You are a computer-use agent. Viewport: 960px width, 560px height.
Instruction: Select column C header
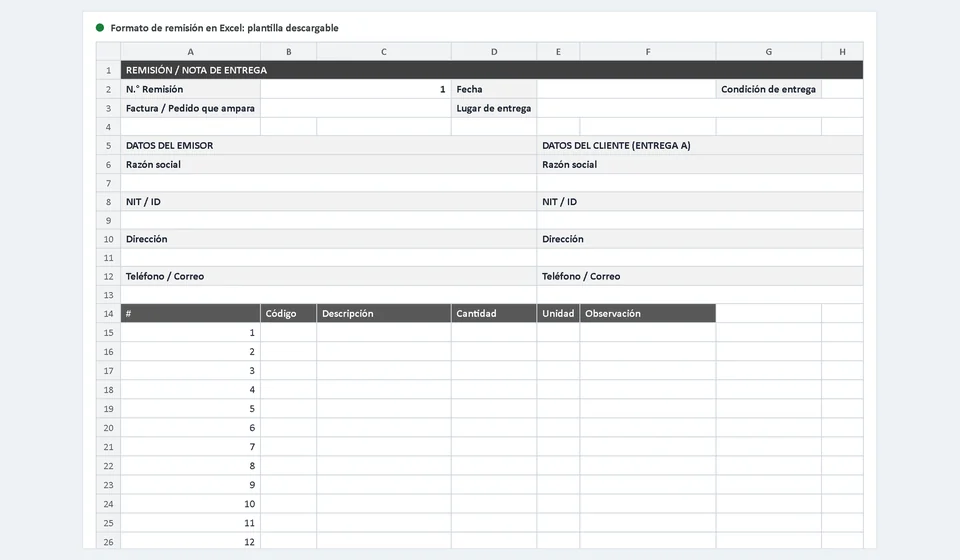point(384,52)
